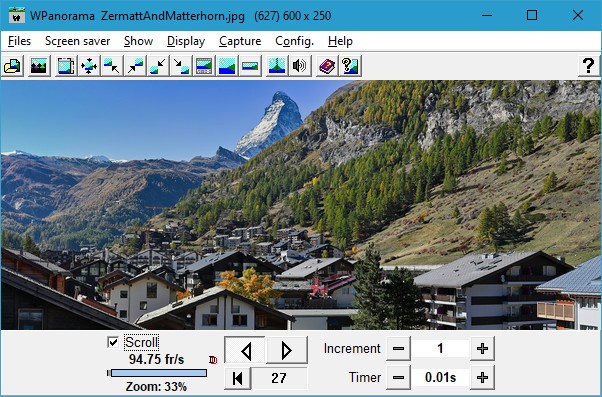The image size is (602, 397).
Task: Click the question mark button at toolbar end
Action: click(588, 66)
